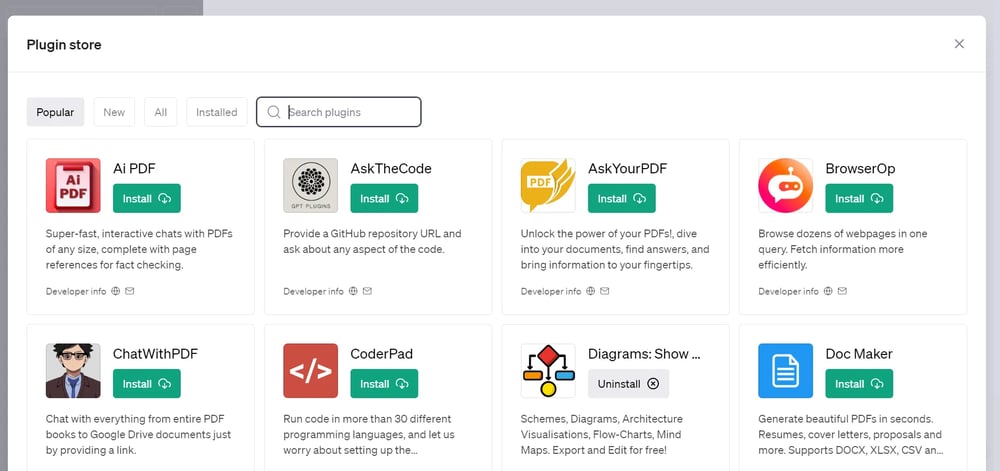Open BrowserOp developer website globe icon
This screenshot has height=471, width=1000.
(x=828, y=291)
